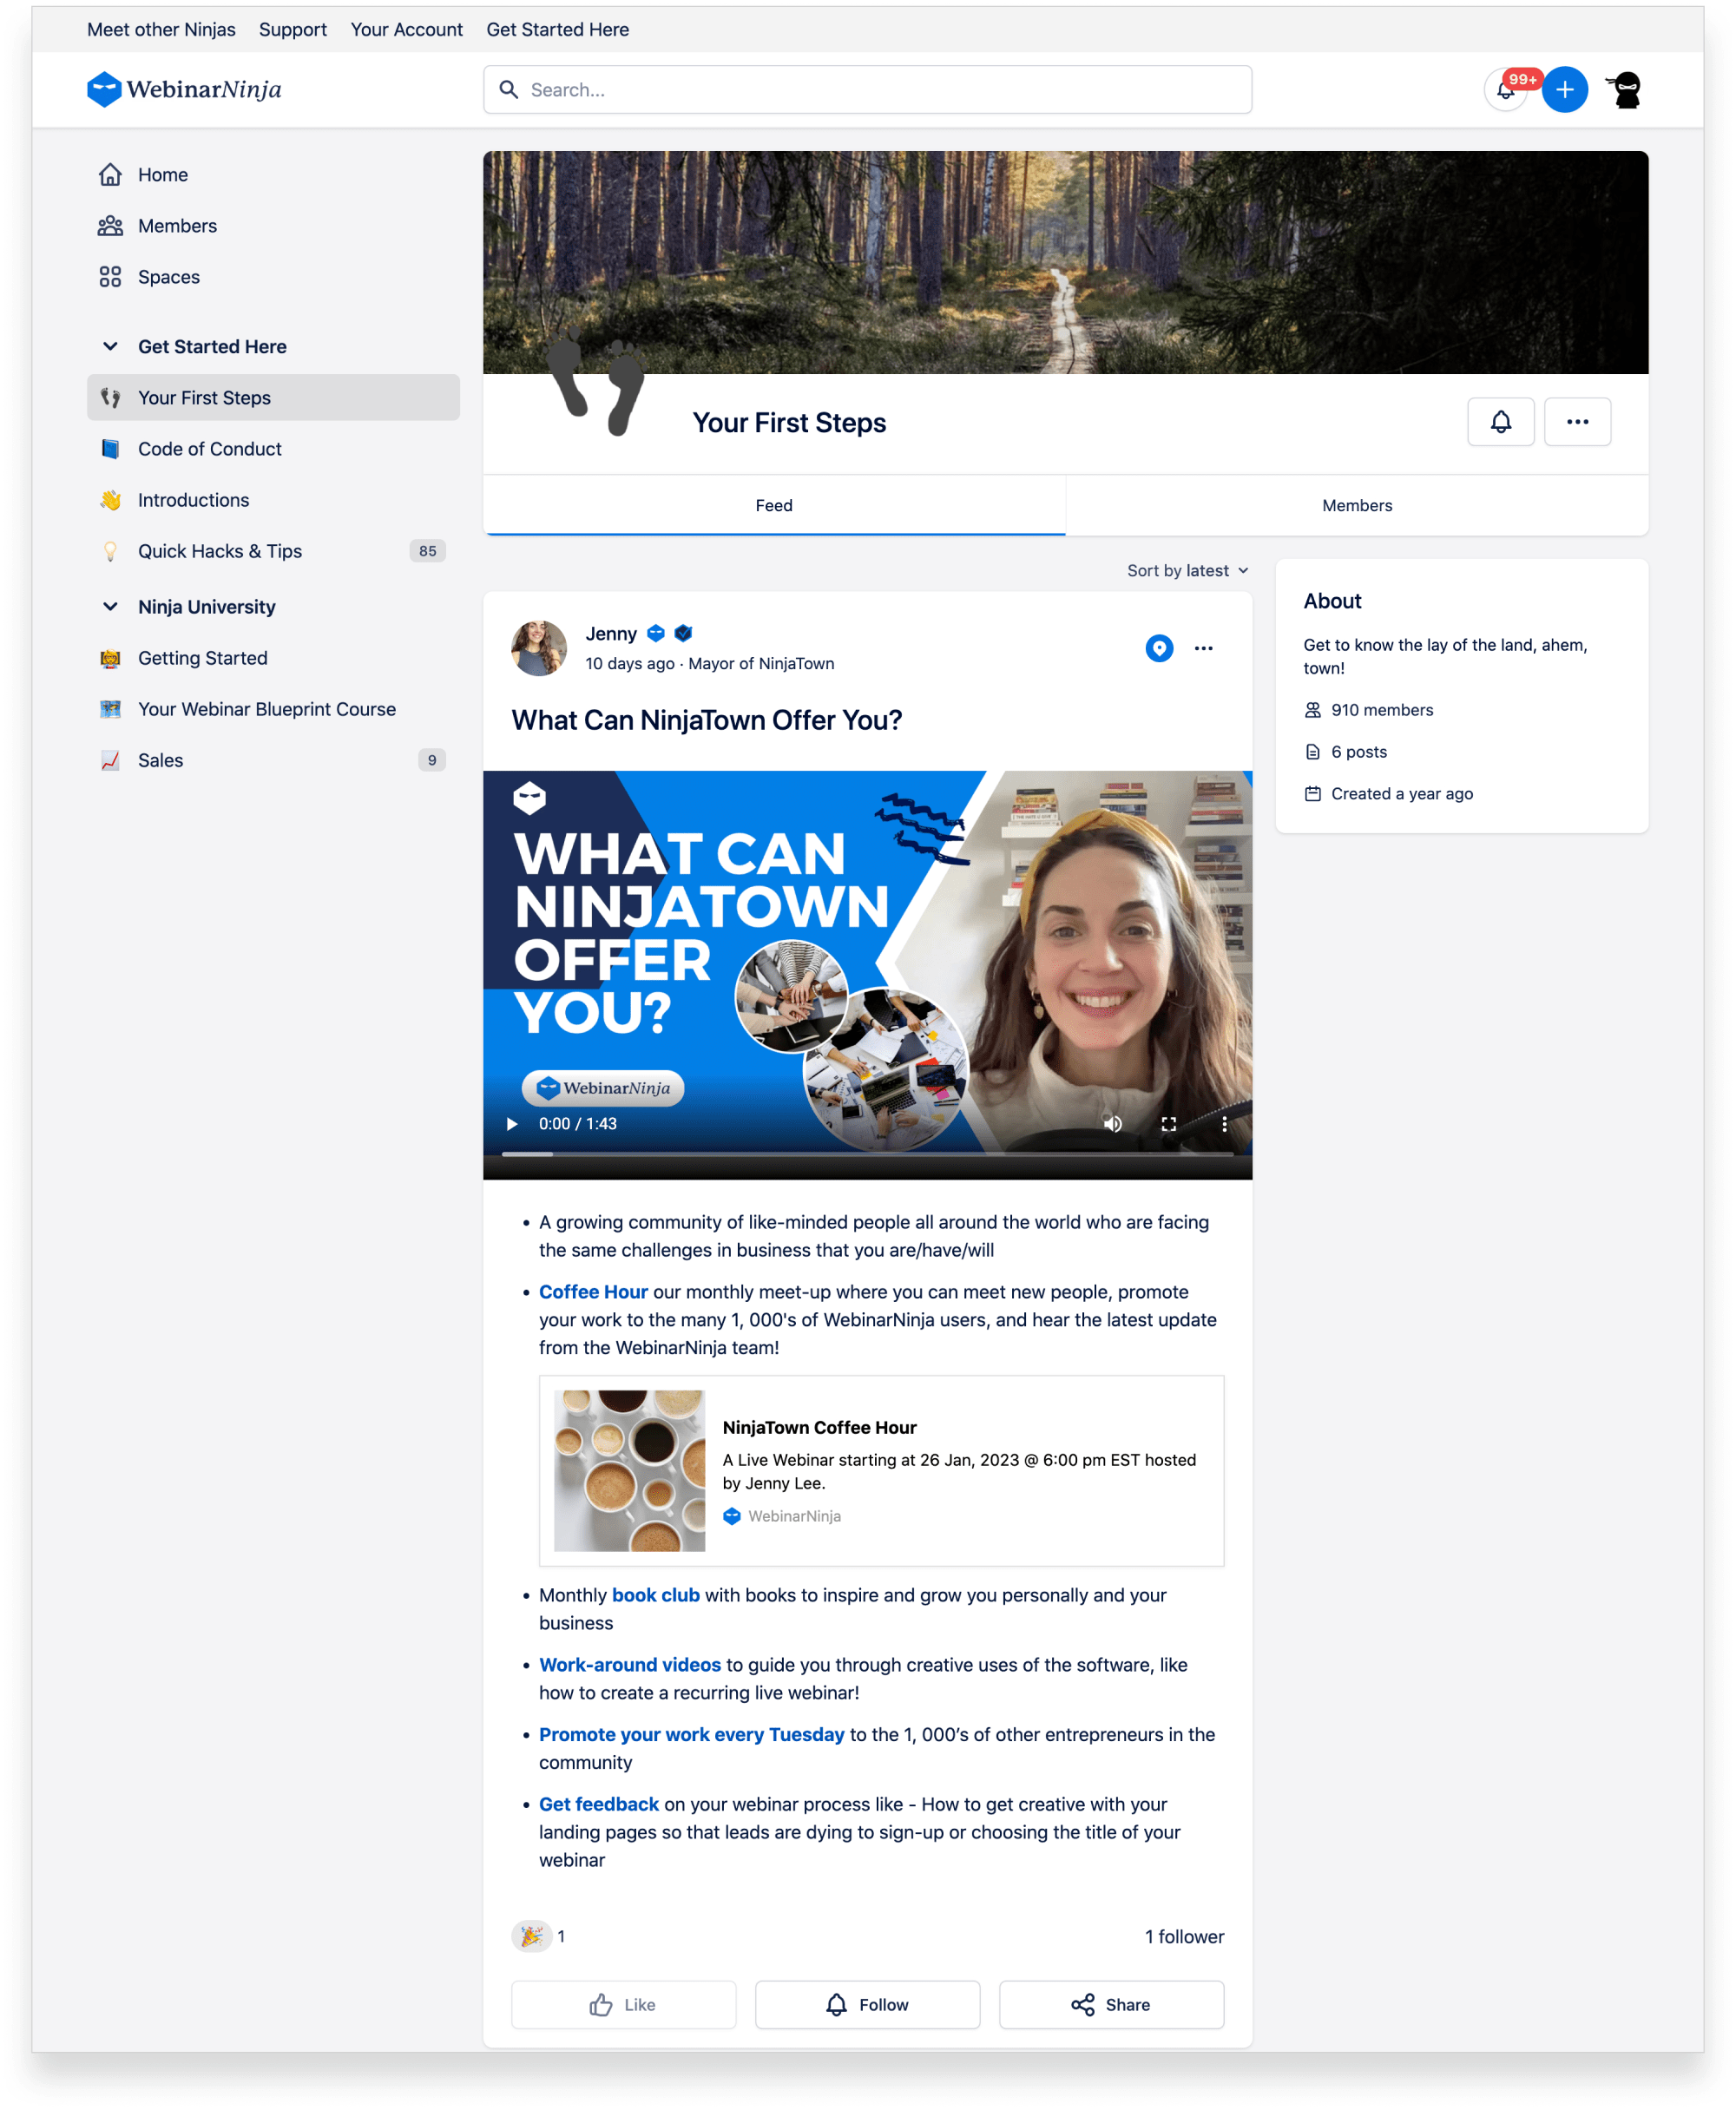Open the video's more options menu
The image size is (1736, 2110).
[x=1224, y=1123]
